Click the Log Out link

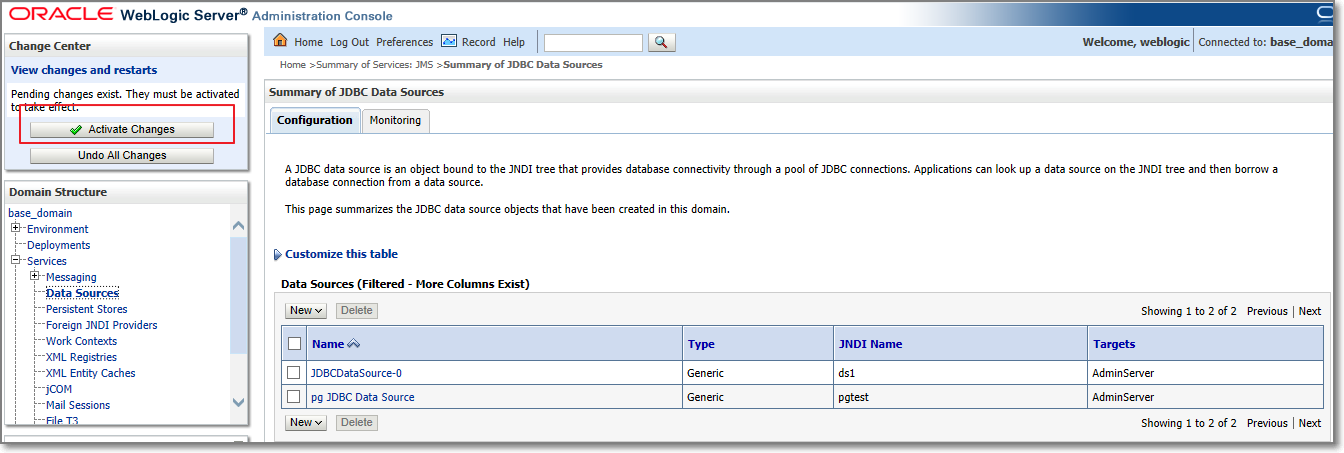pyautogui.click(x=349, y=42)
